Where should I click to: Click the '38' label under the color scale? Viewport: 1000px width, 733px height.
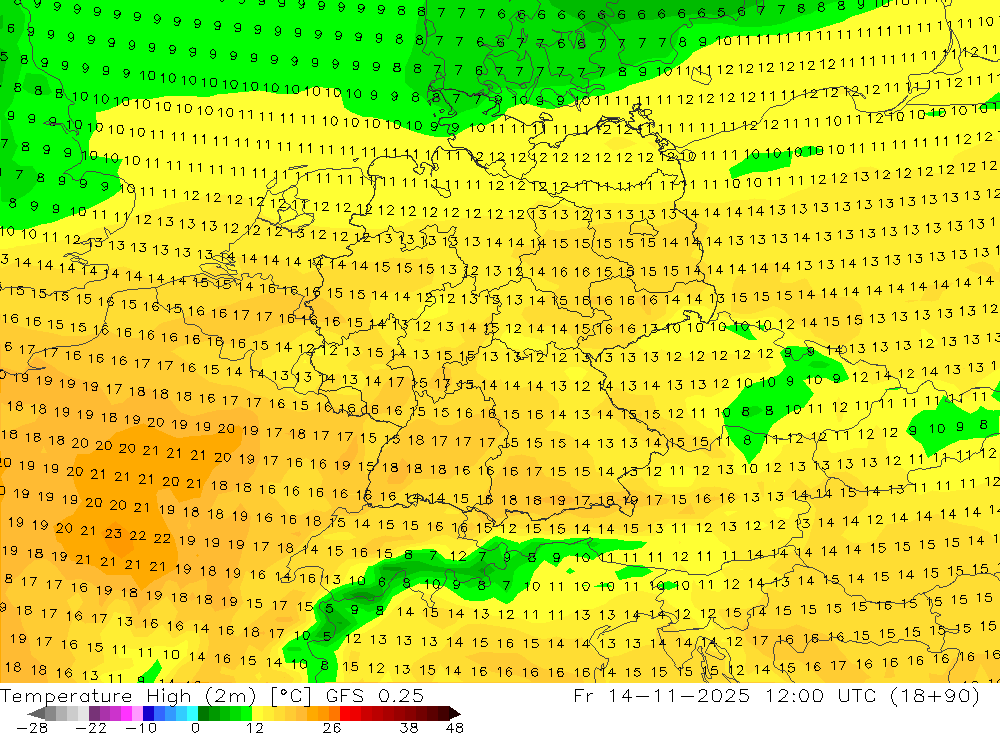click(409, 728)
